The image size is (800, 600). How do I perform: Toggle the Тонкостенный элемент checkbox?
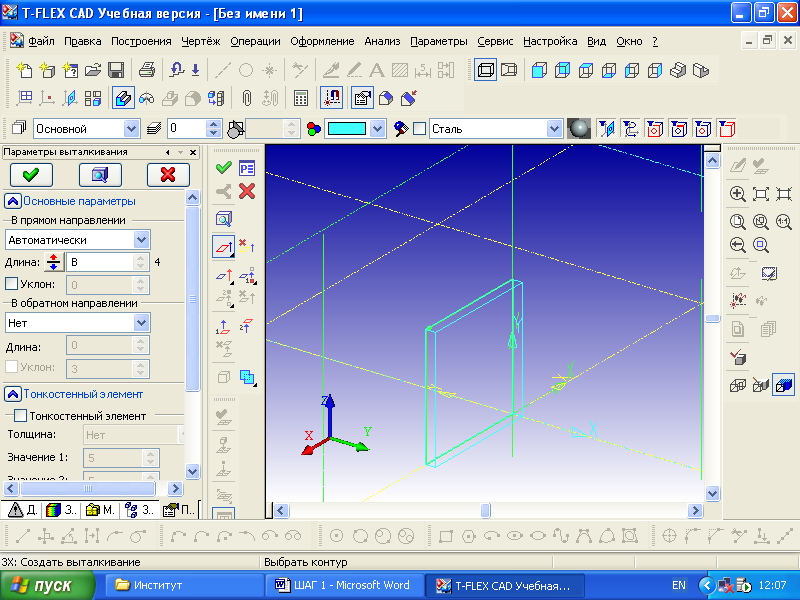(20, 416)
